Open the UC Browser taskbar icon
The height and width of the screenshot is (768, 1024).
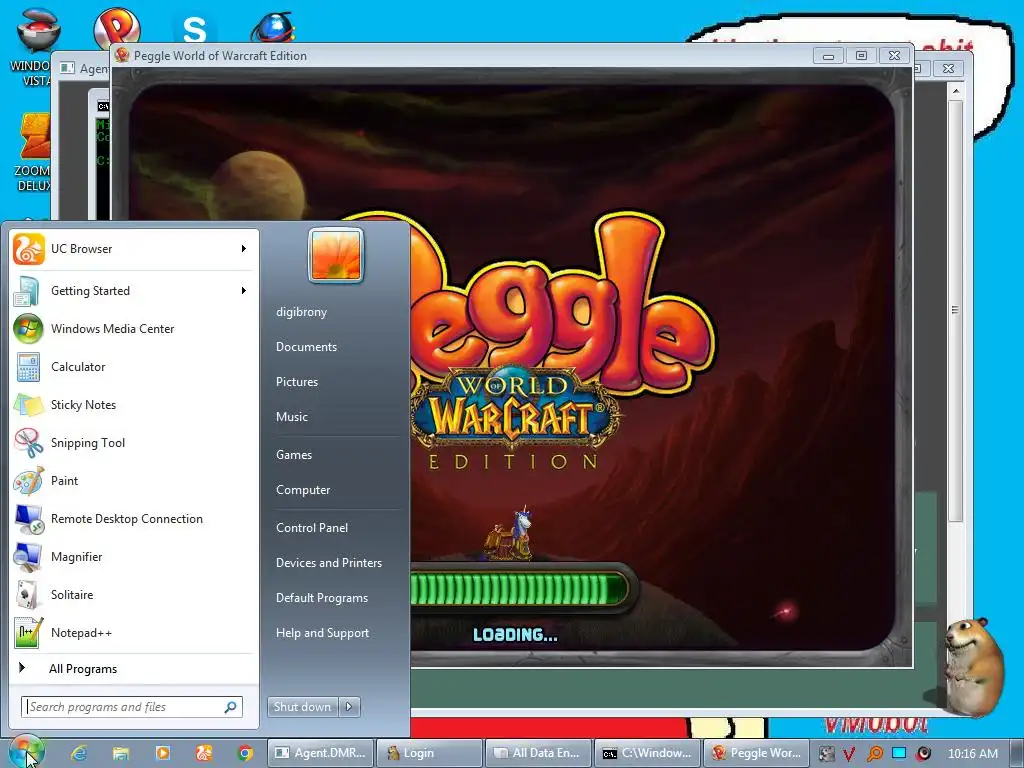204,753
